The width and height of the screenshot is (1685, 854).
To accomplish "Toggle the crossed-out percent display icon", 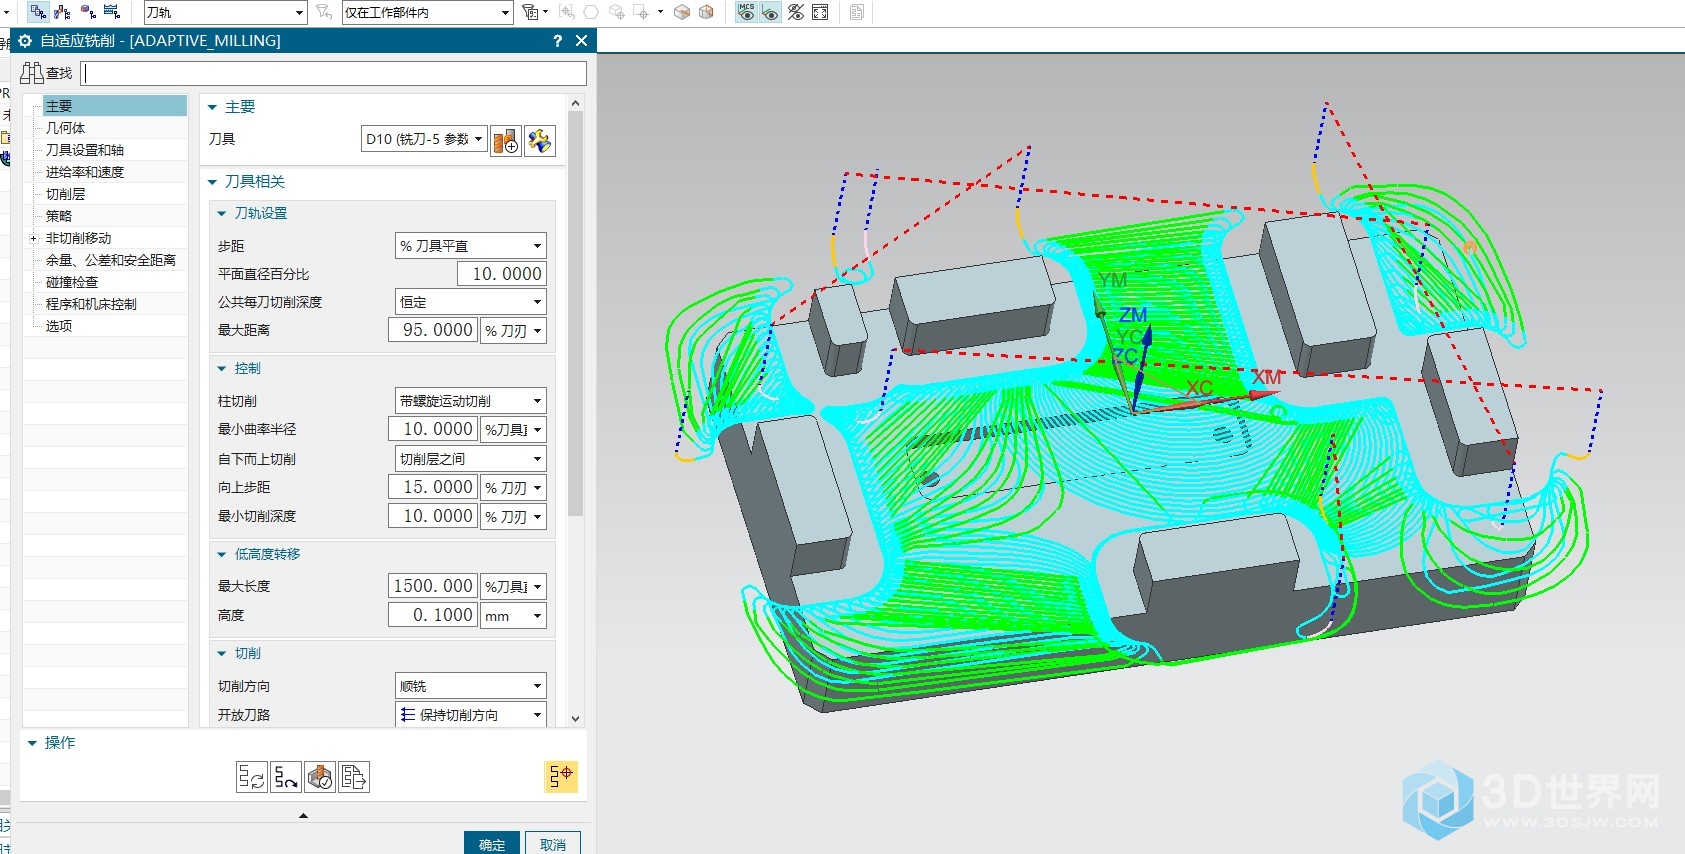I will [796, 12].
